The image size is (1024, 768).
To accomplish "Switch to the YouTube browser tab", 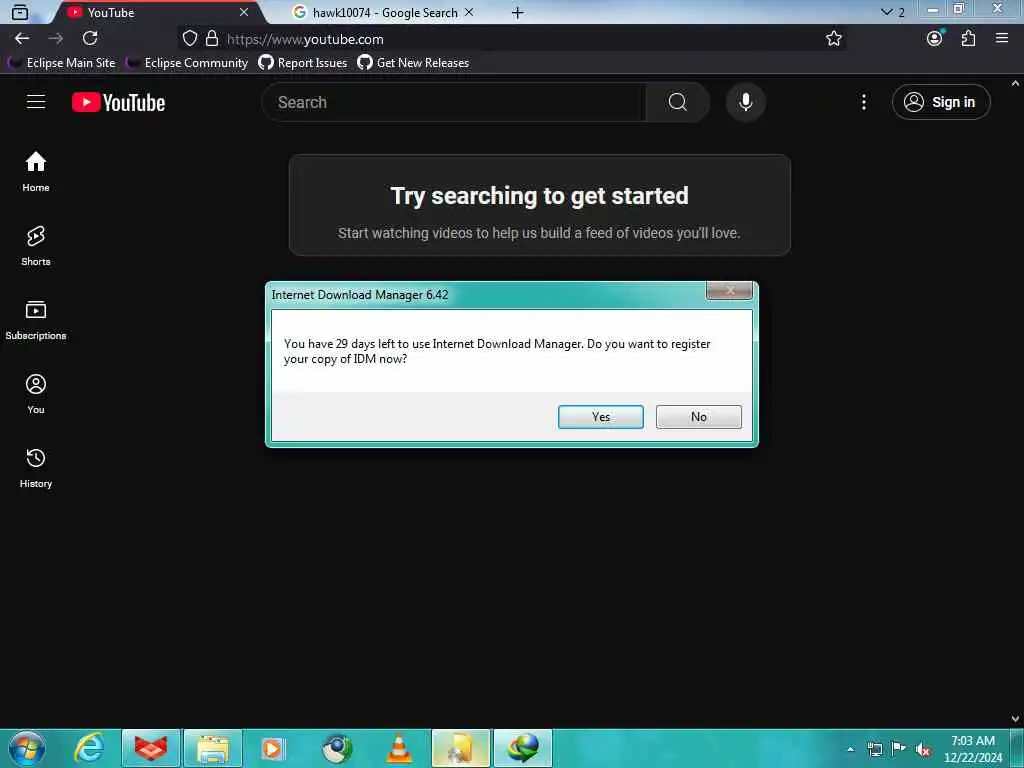I will [157, 12].
